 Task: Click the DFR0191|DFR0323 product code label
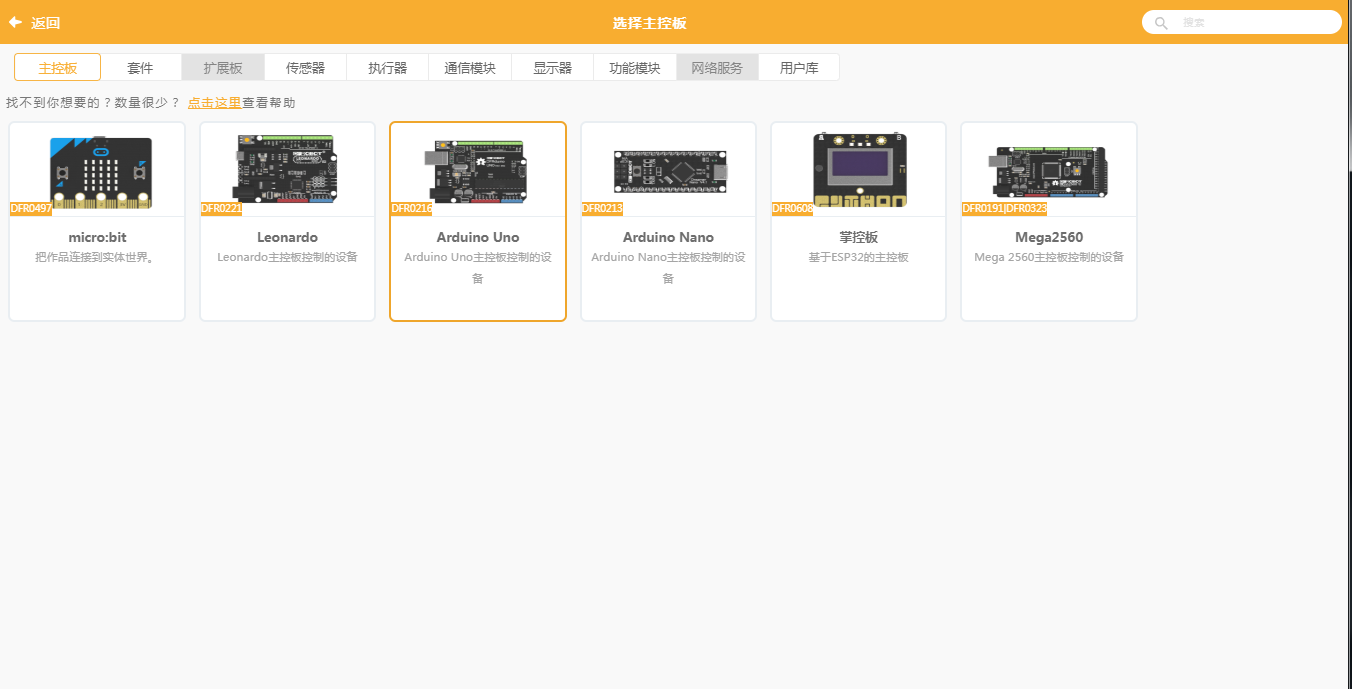pos(1004,209)
